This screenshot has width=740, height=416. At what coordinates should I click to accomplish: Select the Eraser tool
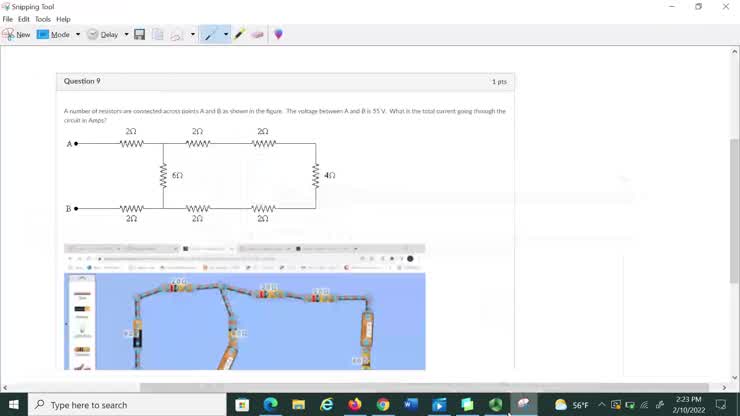tap(258, 34)
